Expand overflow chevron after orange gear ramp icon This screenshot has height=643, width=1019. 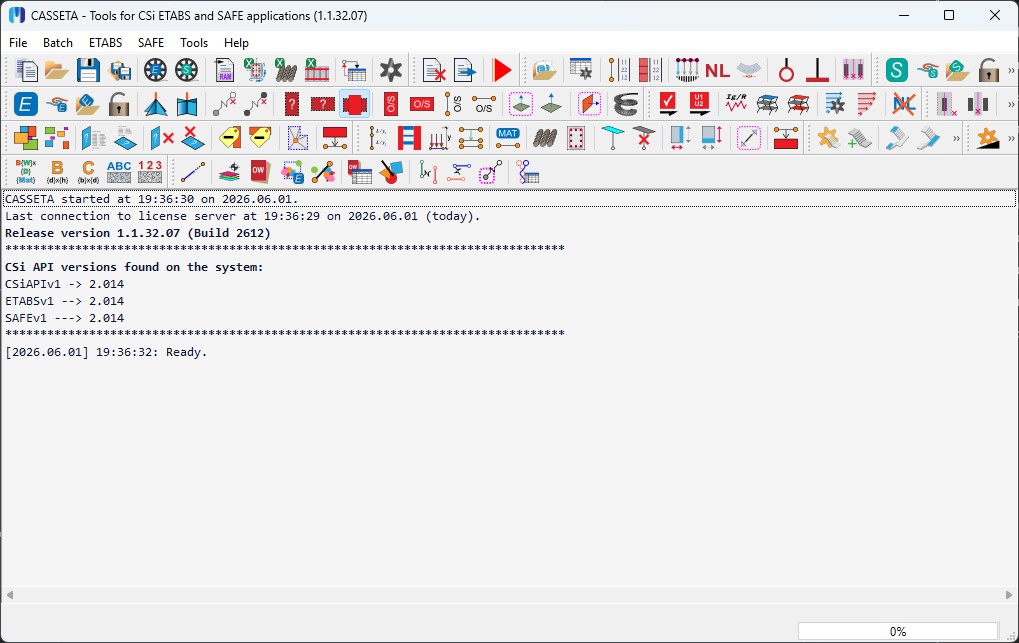pyautogui.click(x=1011, y=138)
